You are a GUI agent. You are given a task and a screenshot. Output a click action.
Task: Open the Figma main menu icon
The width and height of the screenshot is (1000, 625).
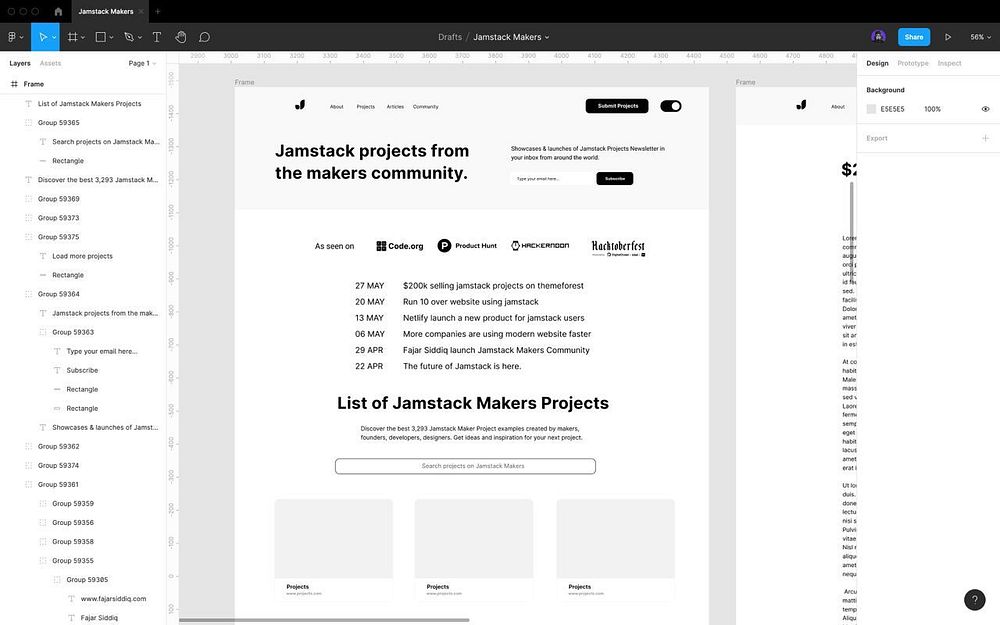(x=11, y=37)
